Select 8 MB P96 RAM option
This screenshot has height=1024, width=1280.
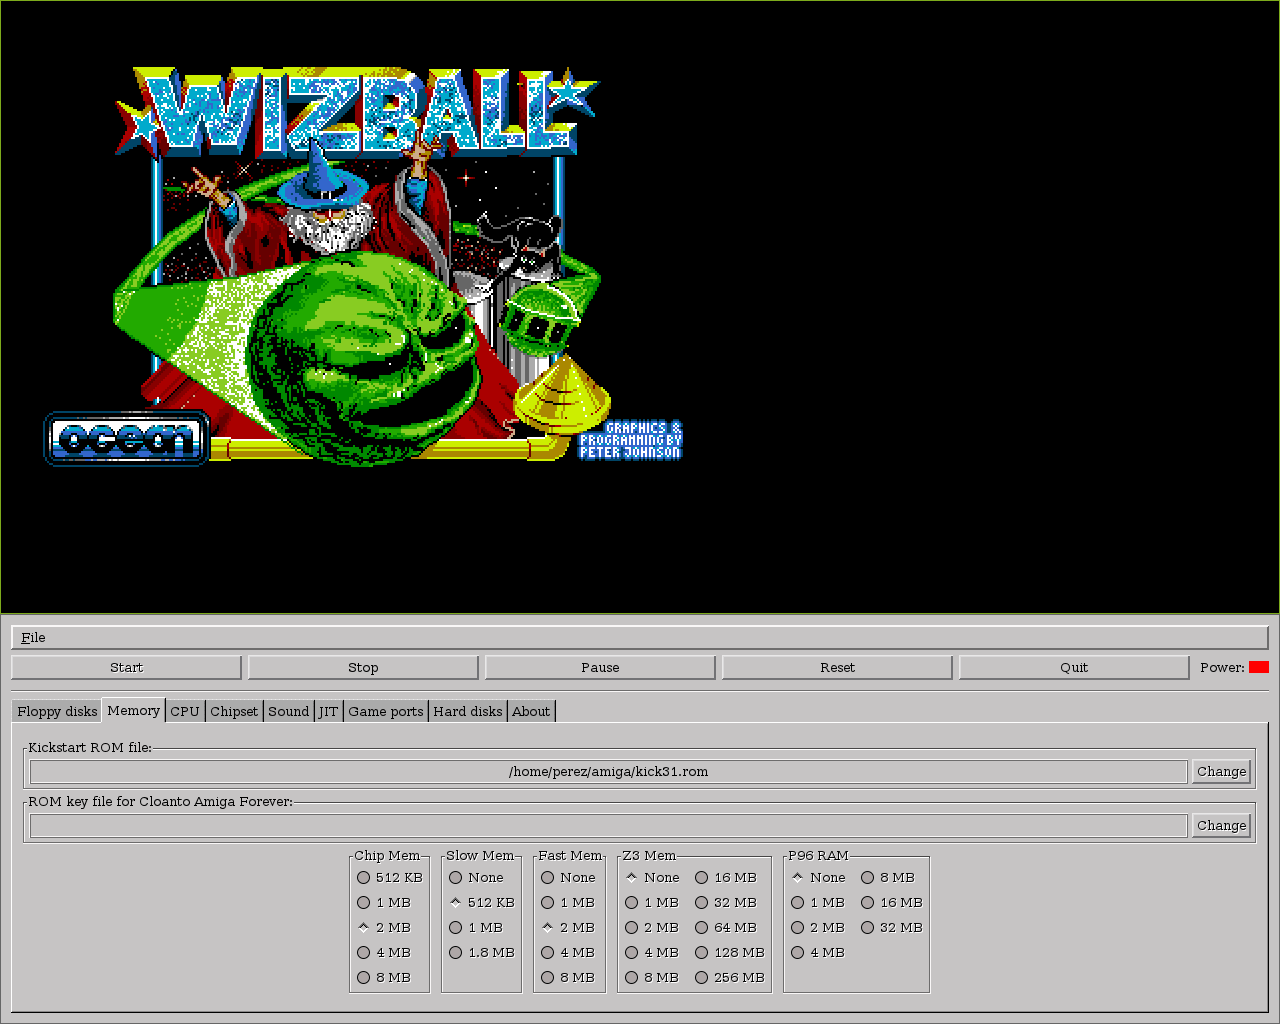point(888,878)
